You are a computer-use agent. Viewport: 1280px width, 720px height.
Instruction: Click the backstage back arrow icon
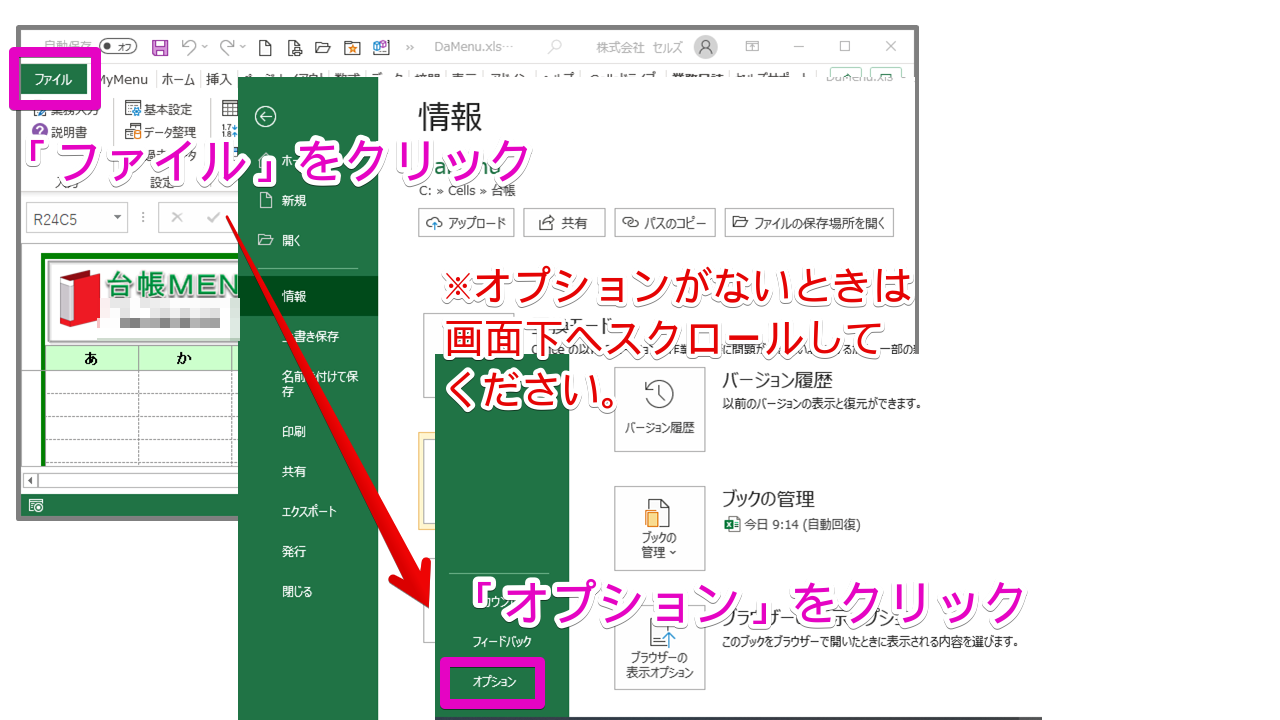[265, 117]
